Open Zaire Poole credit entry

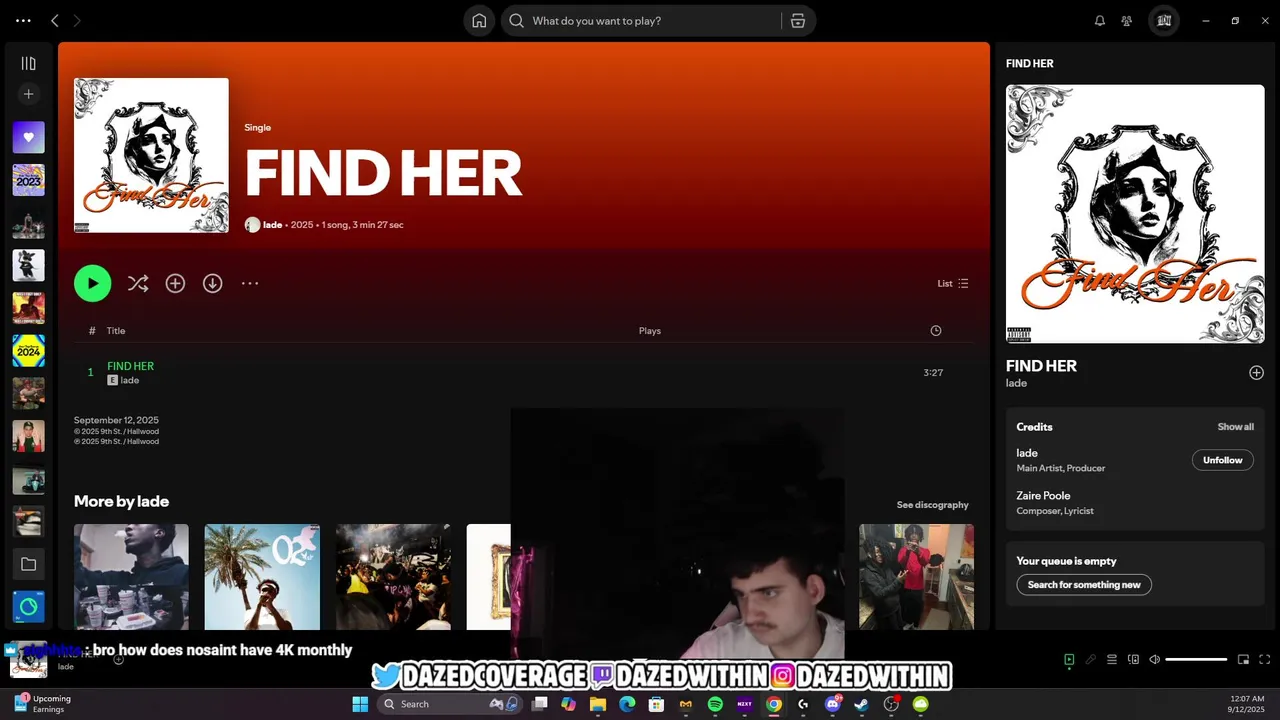click(1043, 496)
